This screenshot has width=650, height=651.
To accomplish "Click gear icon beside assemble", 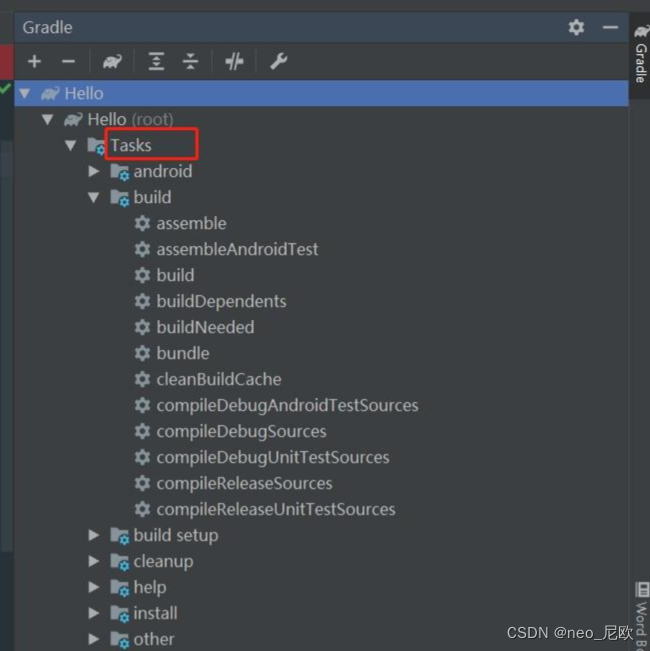I will click(x=142, y=223).
